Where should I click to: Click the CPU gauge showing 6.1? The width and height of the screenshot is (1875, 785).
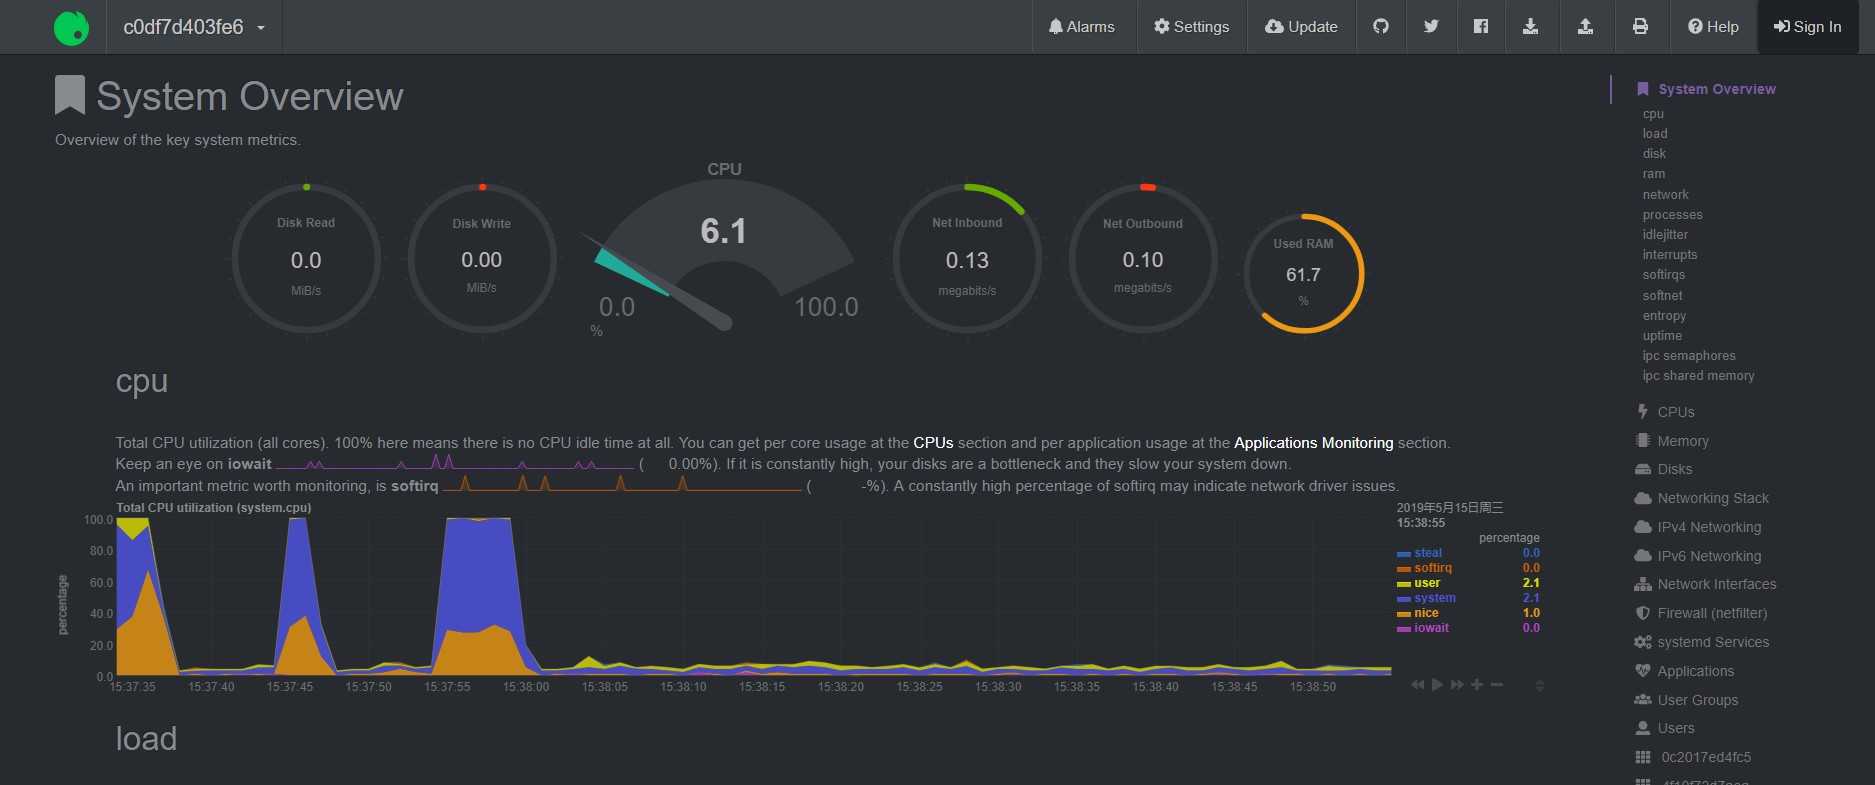coord(724,250)
